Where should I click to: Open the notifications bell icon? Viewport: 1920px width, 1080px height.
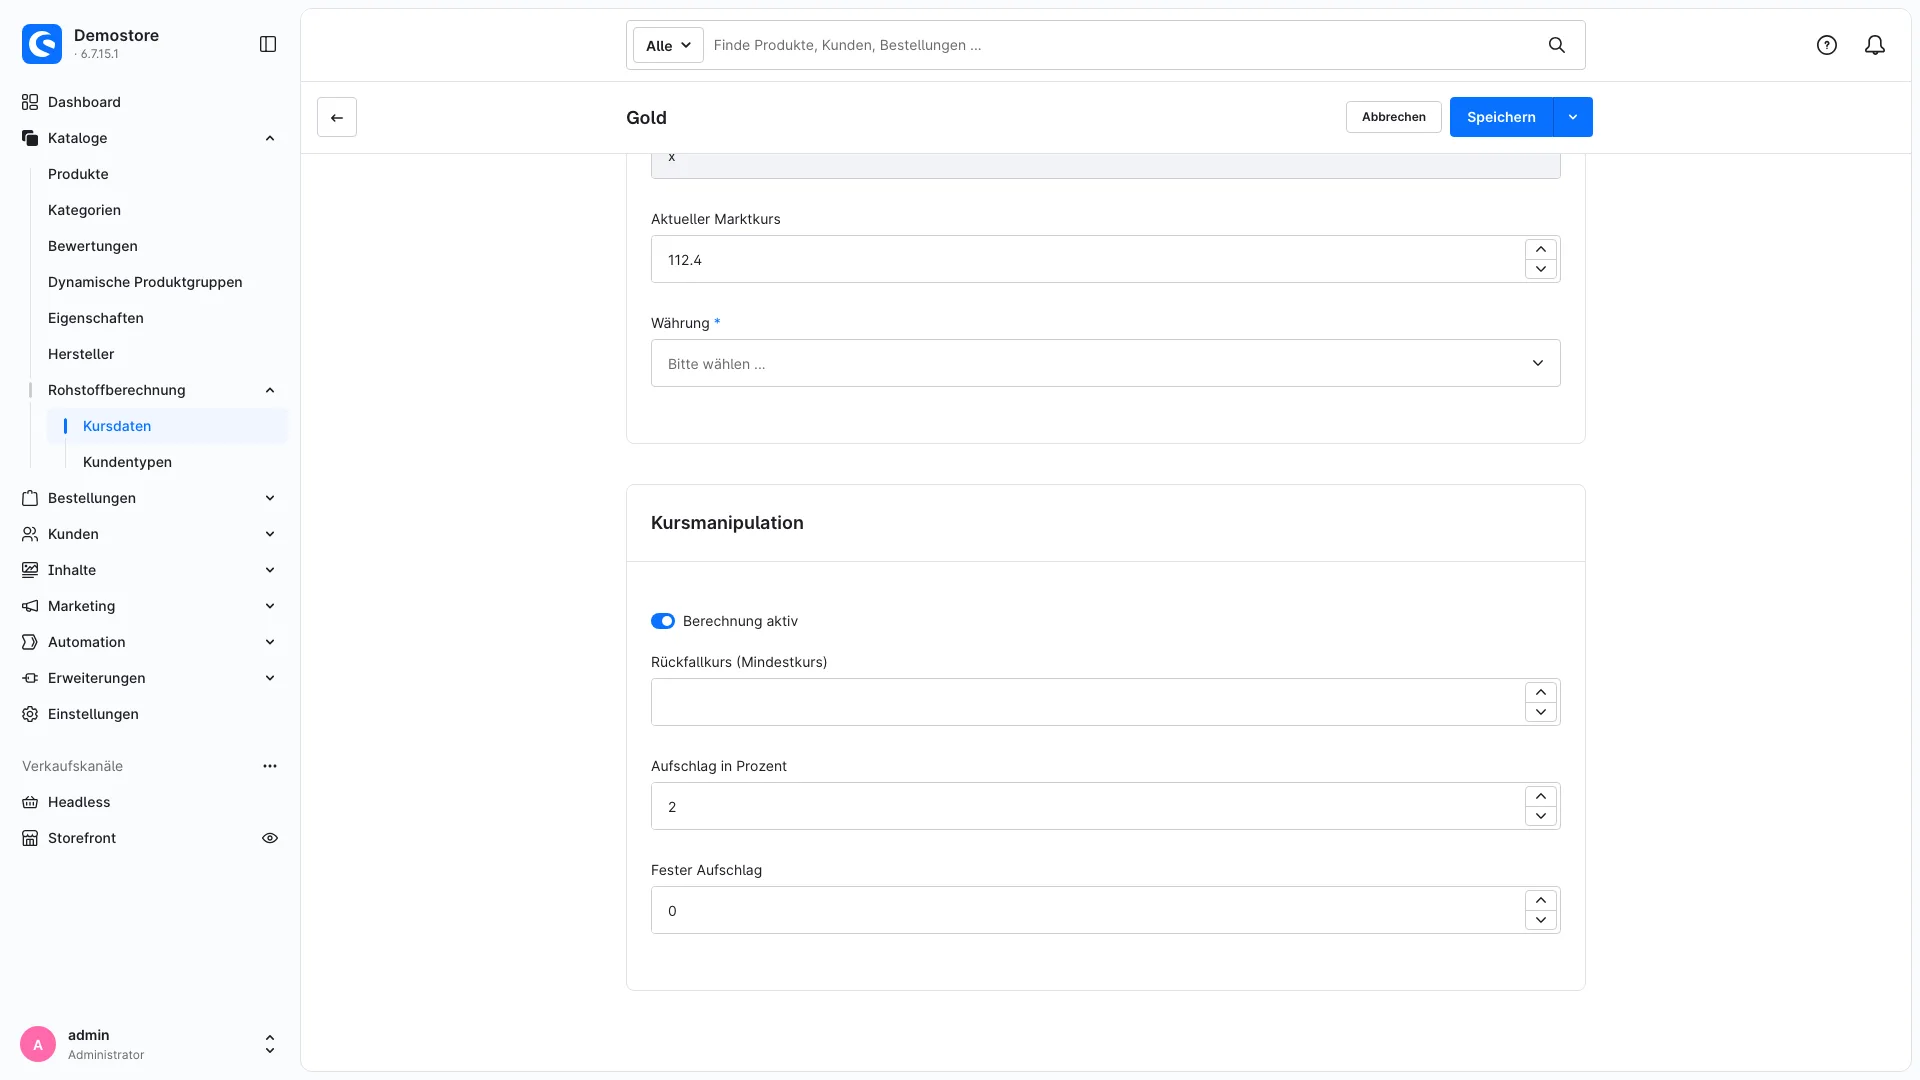coord(1875,45)
